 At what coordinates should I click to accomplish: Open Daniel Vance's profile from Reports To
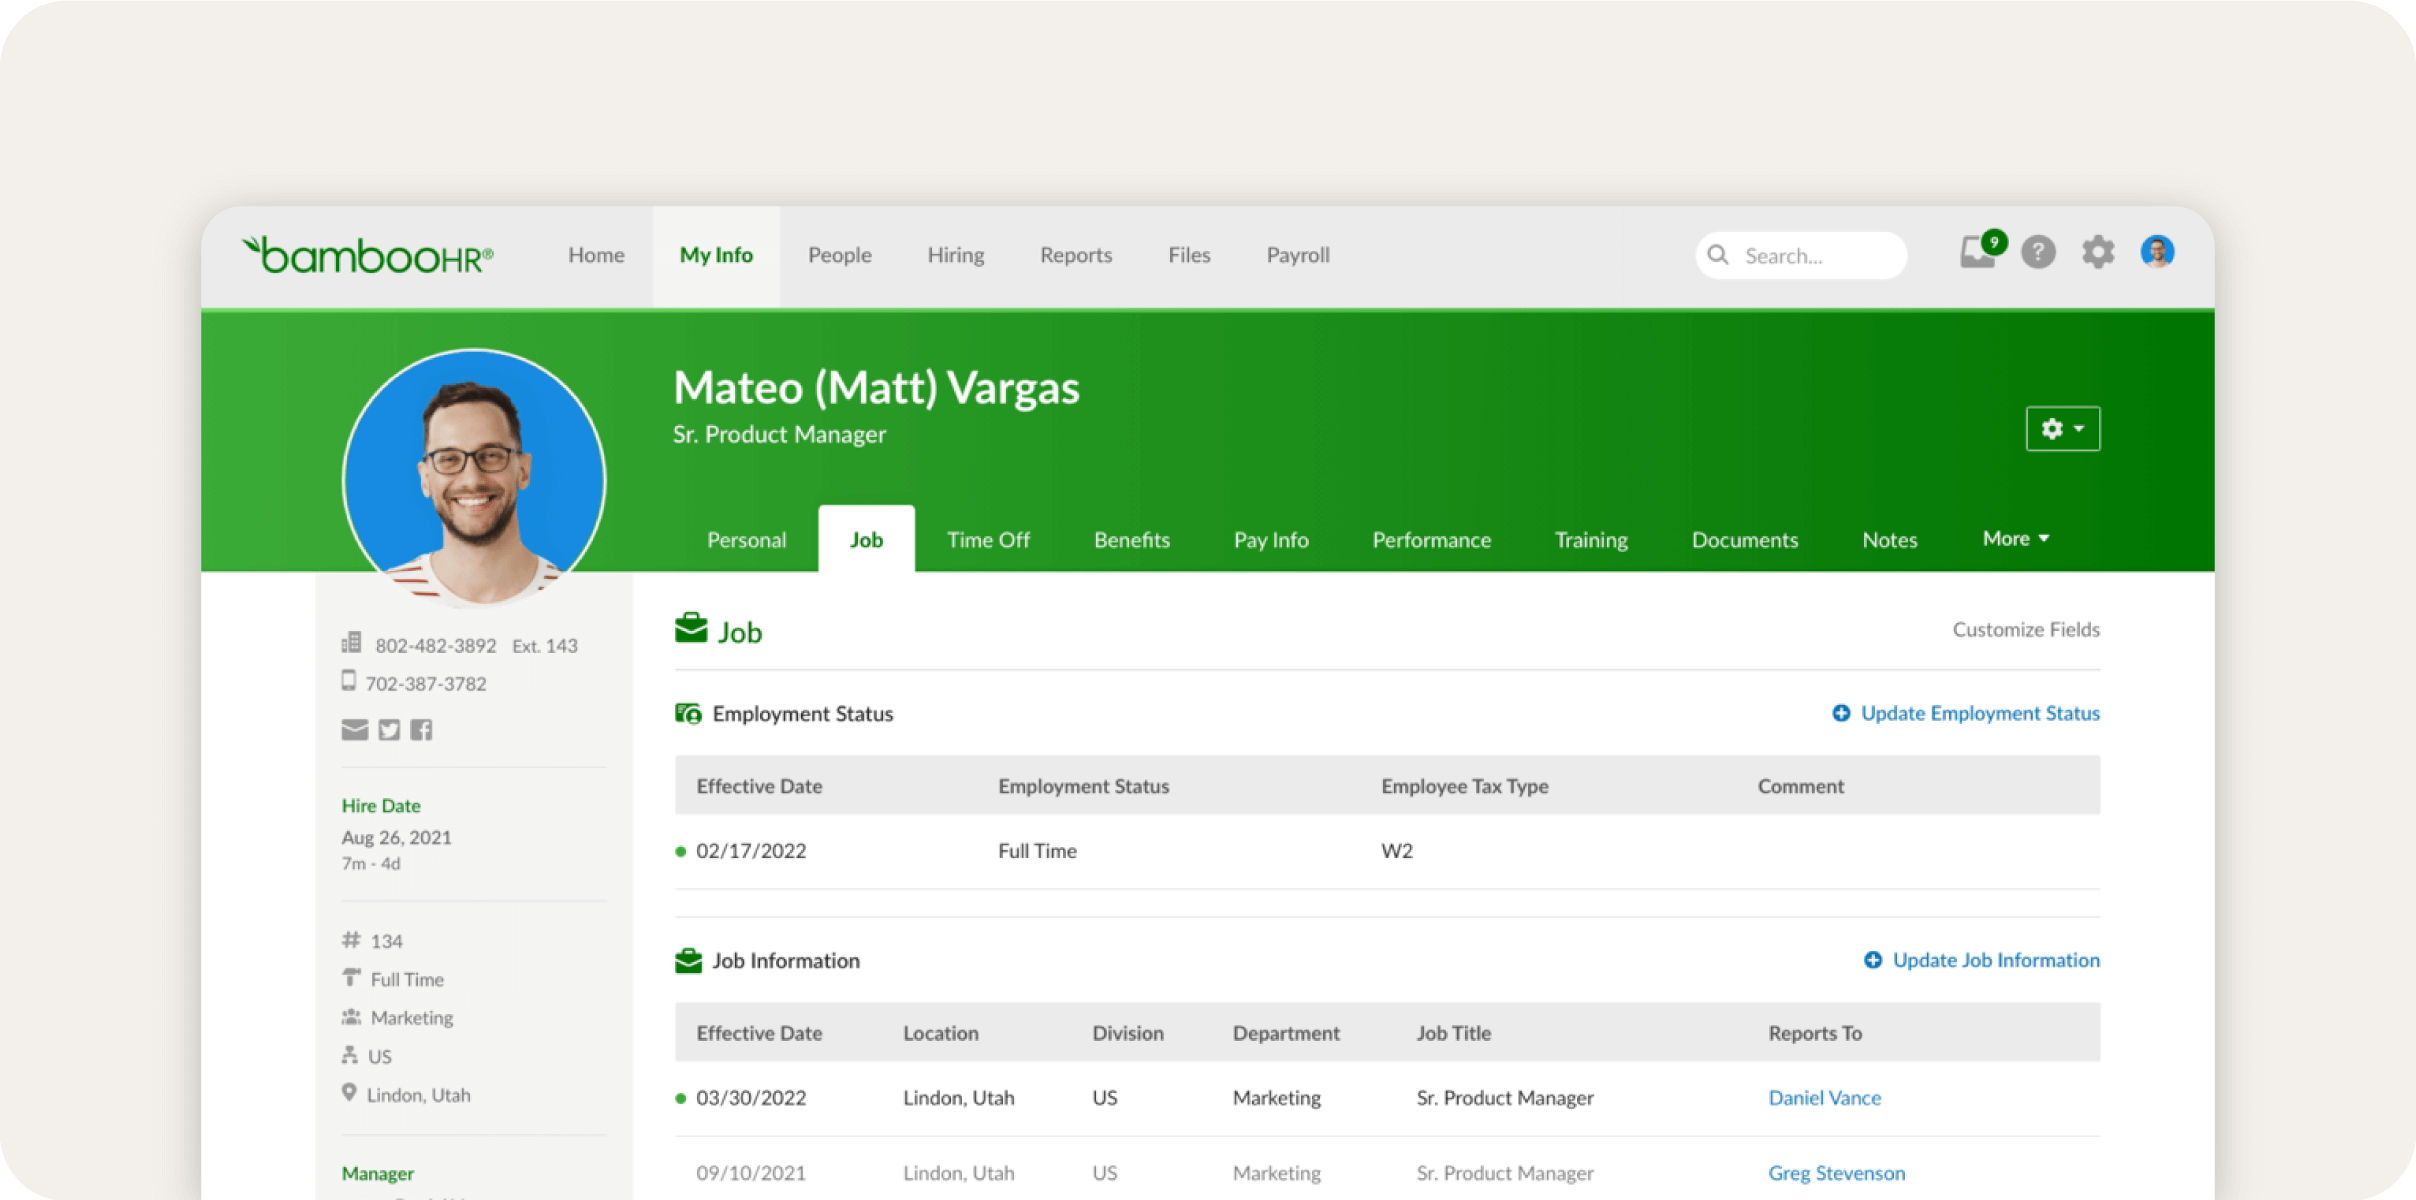(x=1823, y=1097)
